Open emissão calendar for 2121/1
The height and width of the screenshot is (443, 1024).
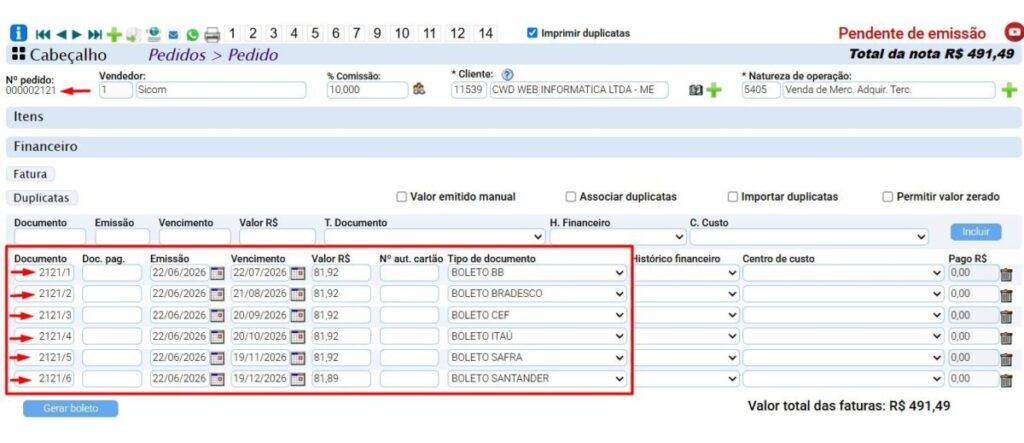217,273
